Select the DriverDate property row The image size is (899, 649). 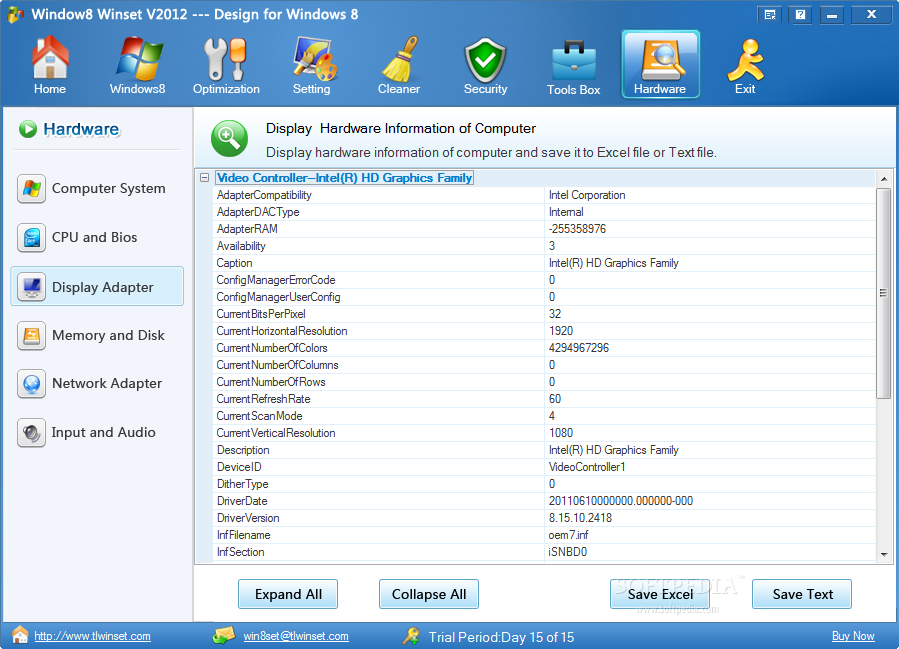point(544,501)
